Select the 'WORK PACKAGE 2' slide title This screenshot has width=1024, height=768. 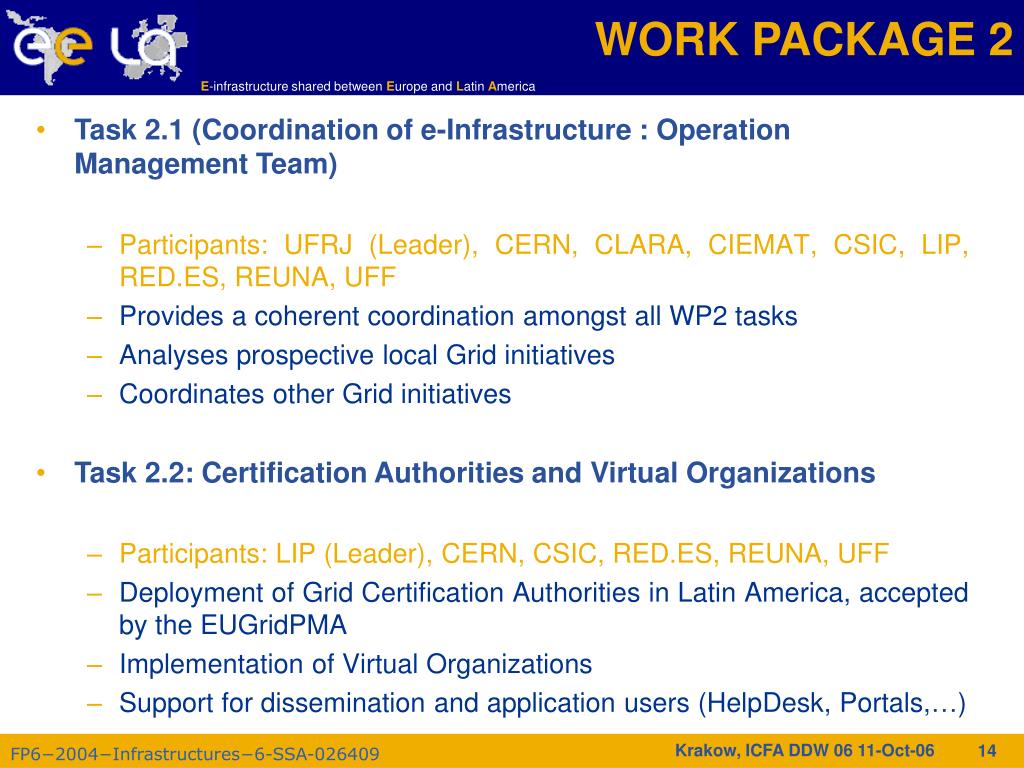804,39
